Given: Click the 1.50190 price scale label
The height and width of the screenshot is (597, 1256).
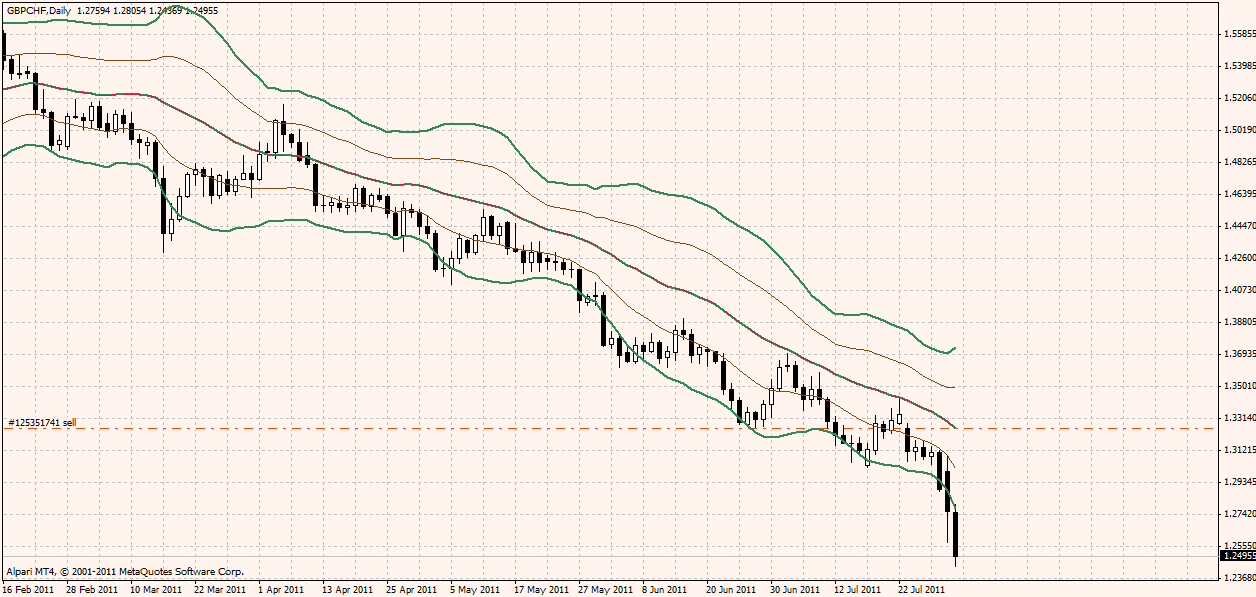Looking at the screenshot, I should (1238, 130).
